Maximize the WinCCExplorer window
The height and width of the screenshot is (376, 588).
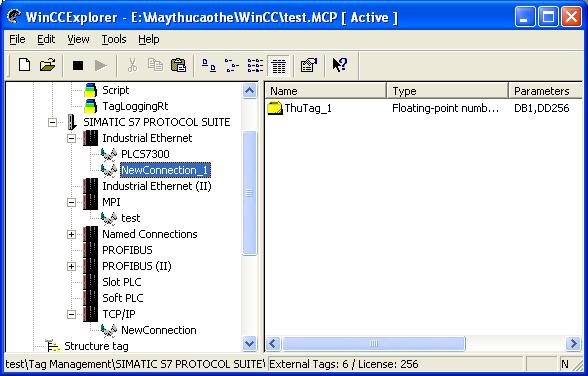click(548, 17)
